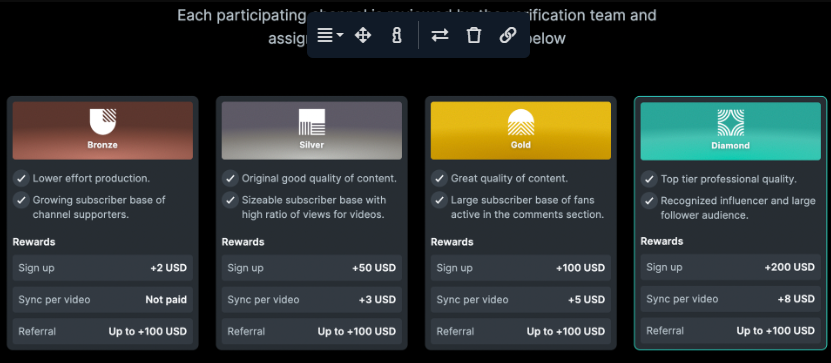Click the Gold card Rewards heading
This screenshot has height=363, width=831.
(452, 242)
